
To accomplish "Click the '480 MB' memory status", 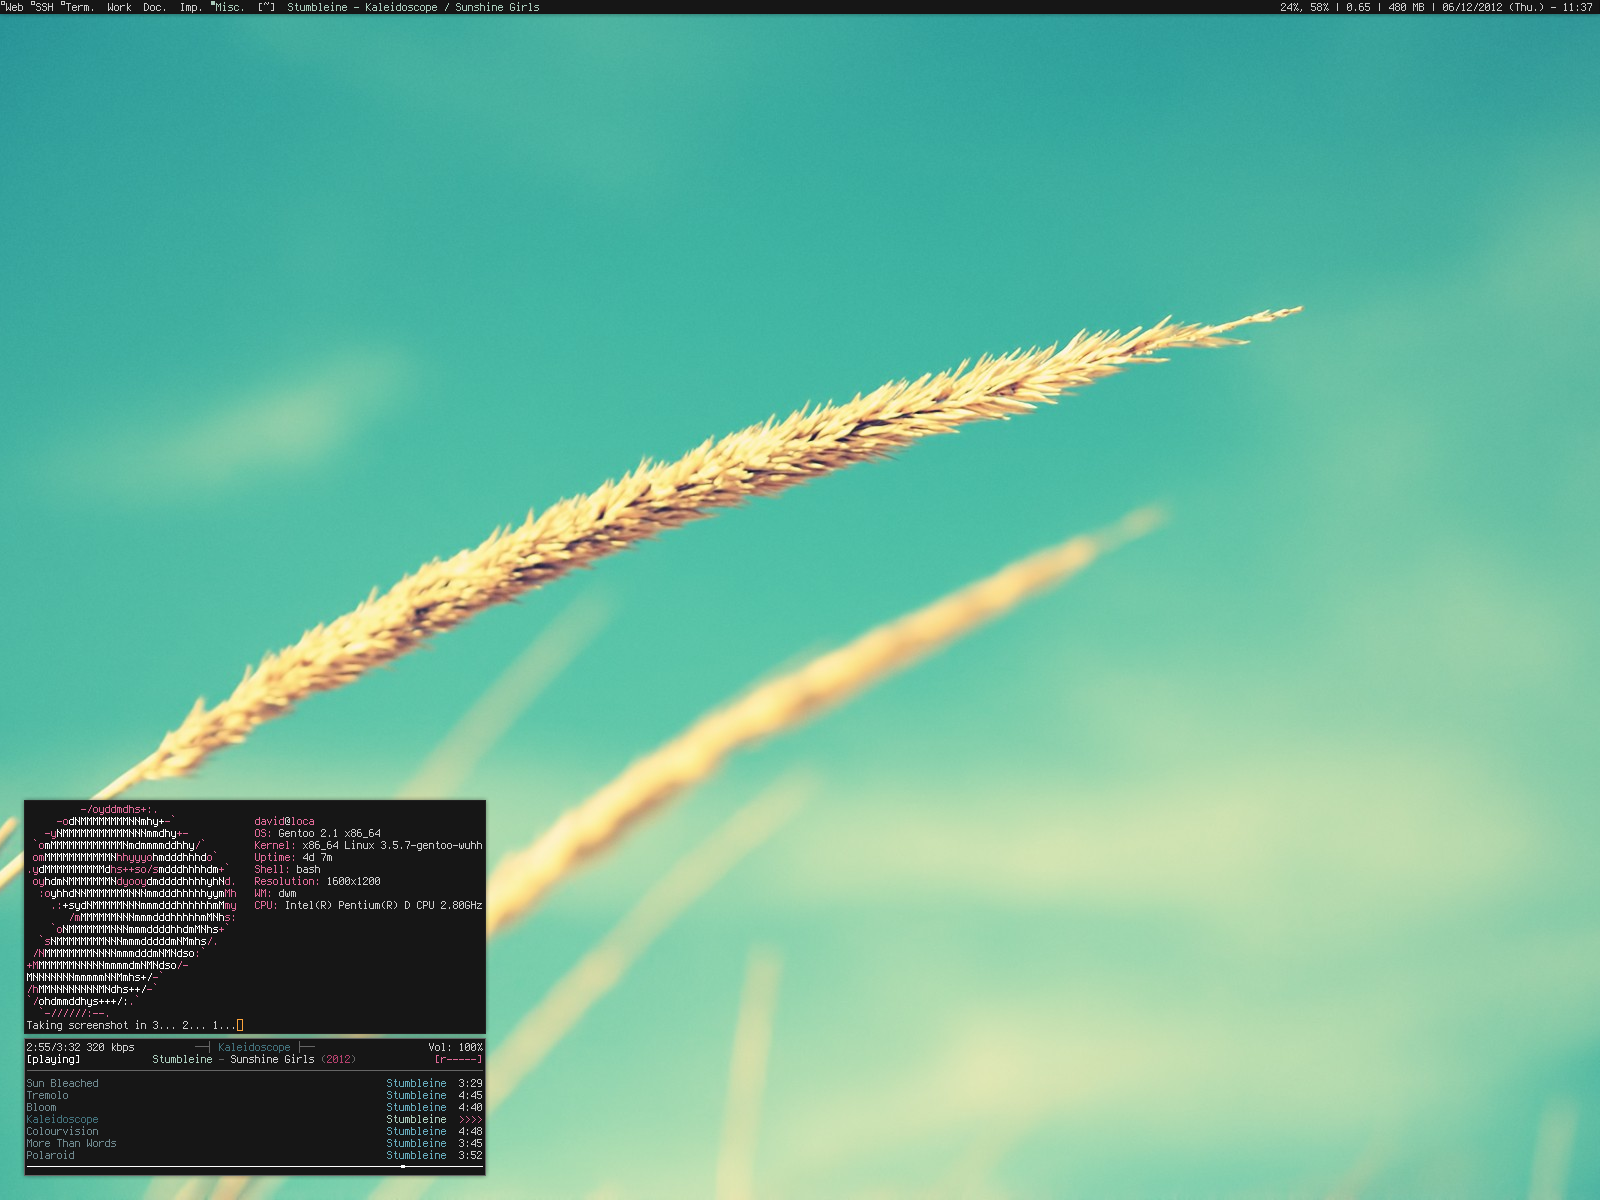I will pos(1406,7).
